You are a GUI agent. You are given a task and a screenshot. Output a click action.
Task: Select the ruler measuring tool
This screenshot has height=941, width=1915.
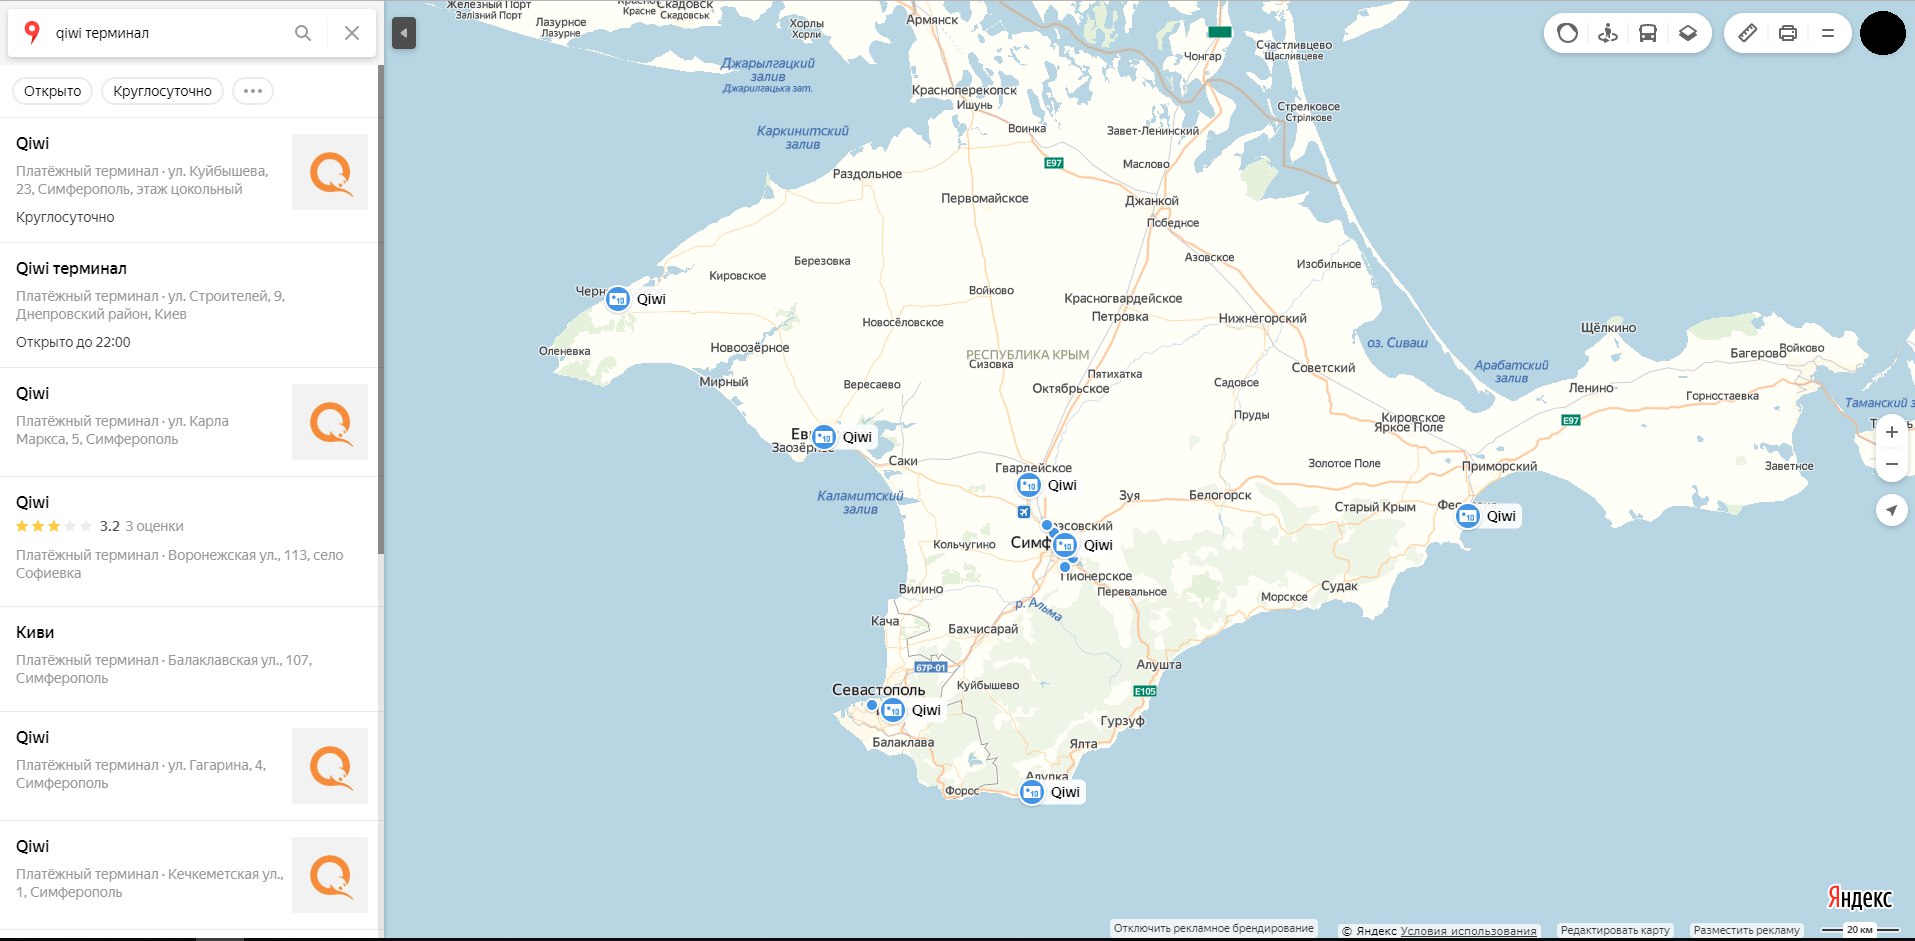tap(1747, 33)
